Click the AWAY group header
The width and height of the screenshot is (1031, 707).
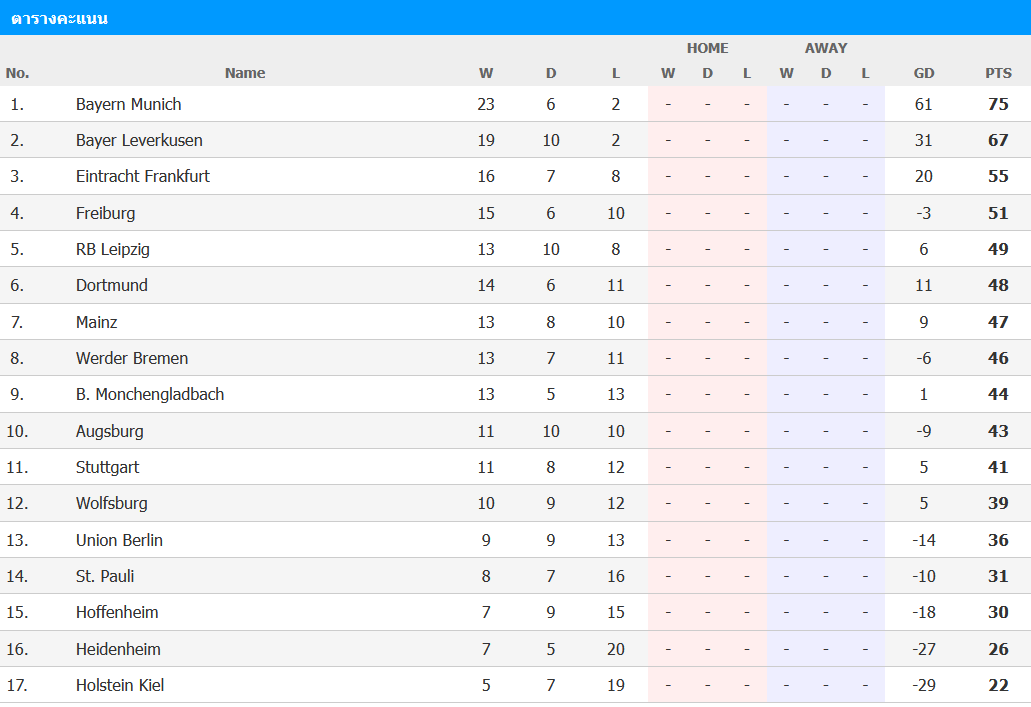826,48
